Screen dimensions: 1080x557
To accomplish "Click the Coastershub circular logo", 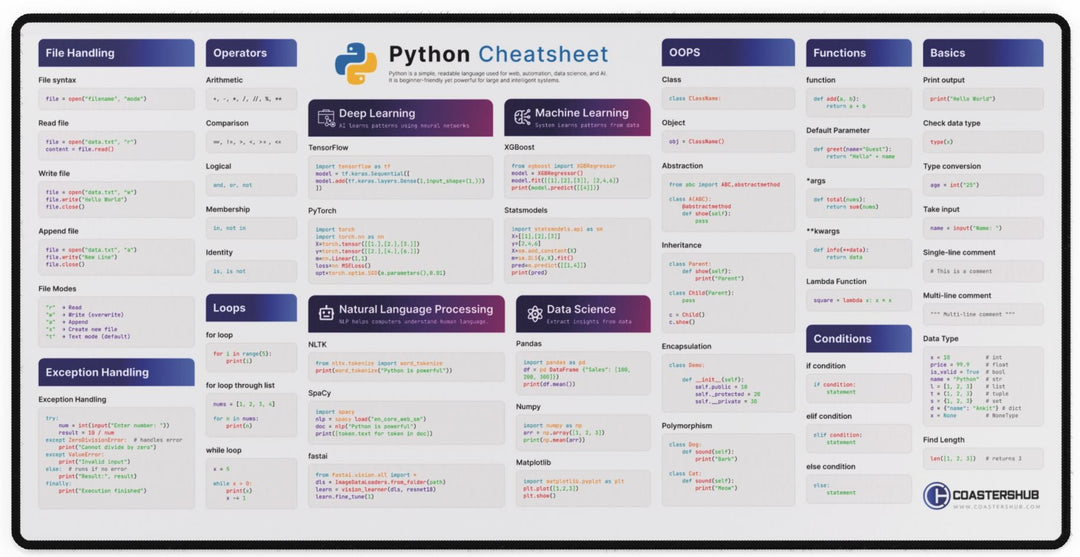I will click(936, 495).
